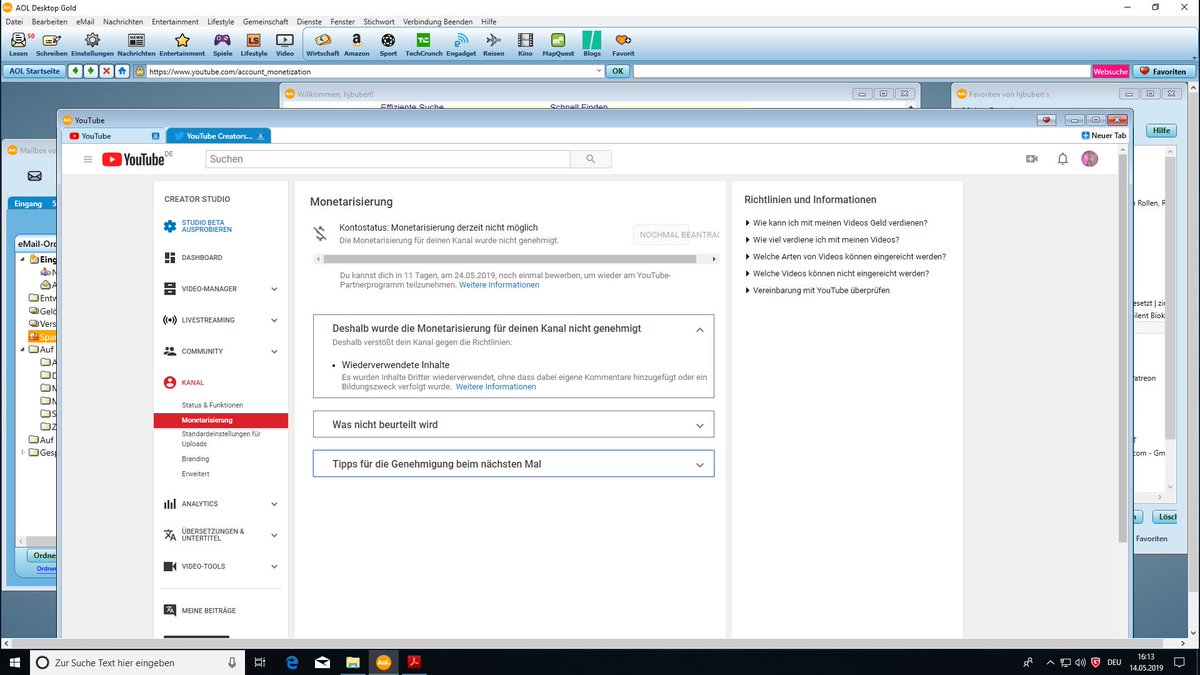Open the TechCrunch shortcut

tap(424, 43)
